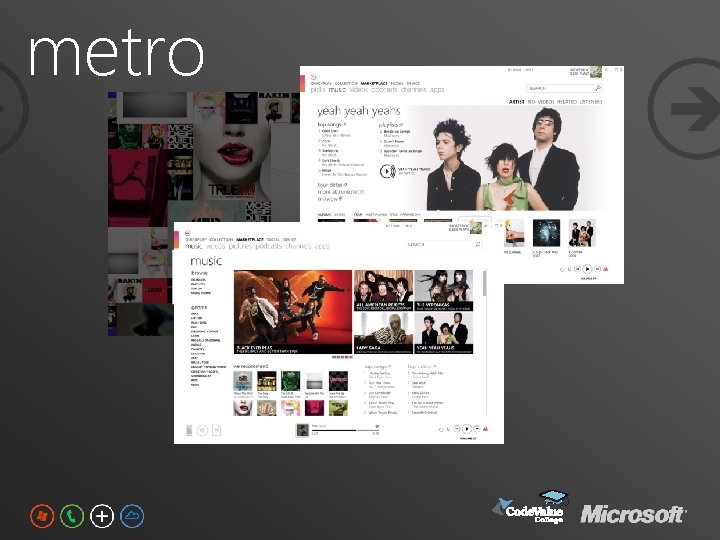The image size is (720, 540).
Task: Switch to the Bio tab on artist page
Action: tap(531, 101)
